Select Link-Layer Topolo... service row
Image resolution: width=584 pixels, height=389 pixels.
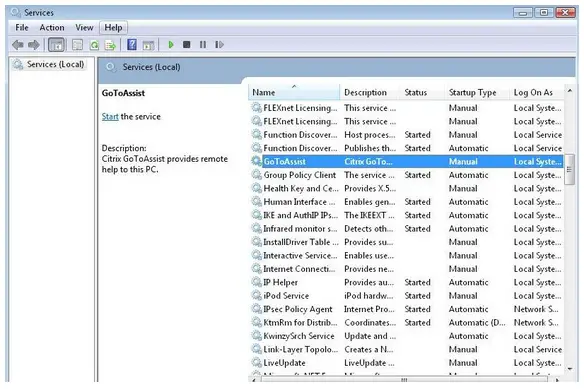click(x=406, y=349)
